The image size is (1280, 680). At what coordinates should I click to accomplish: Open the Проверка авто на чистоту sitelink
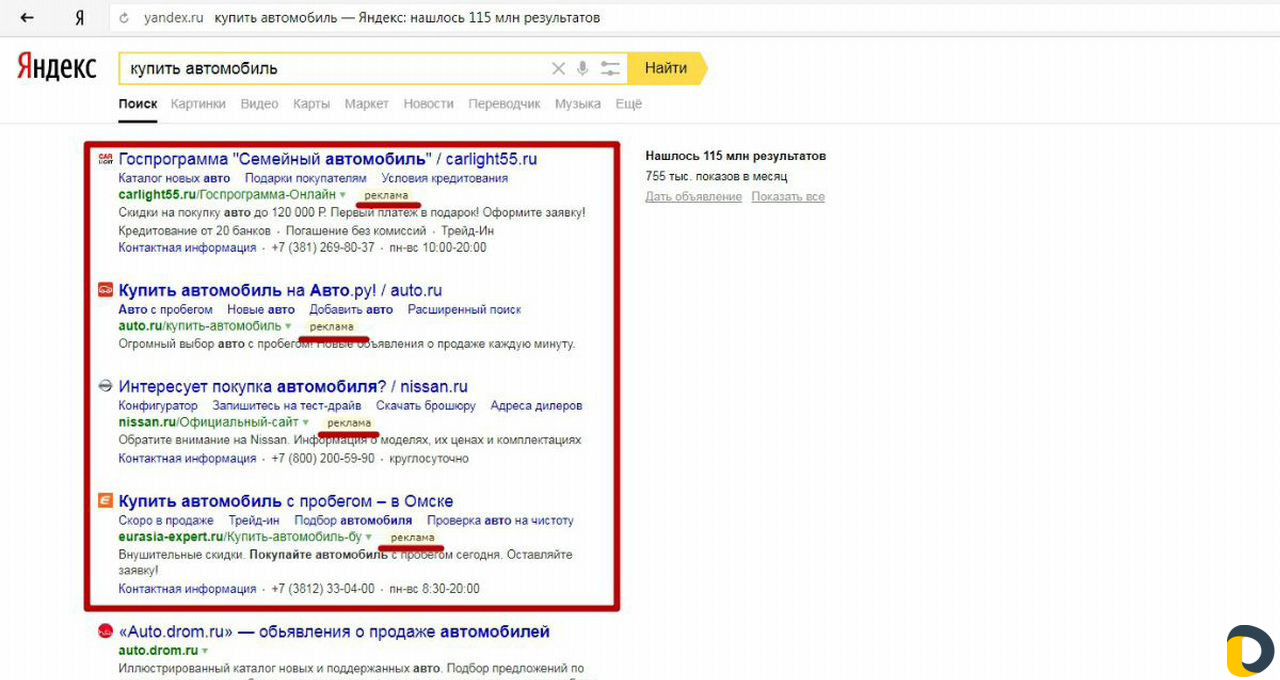(500, 520)
